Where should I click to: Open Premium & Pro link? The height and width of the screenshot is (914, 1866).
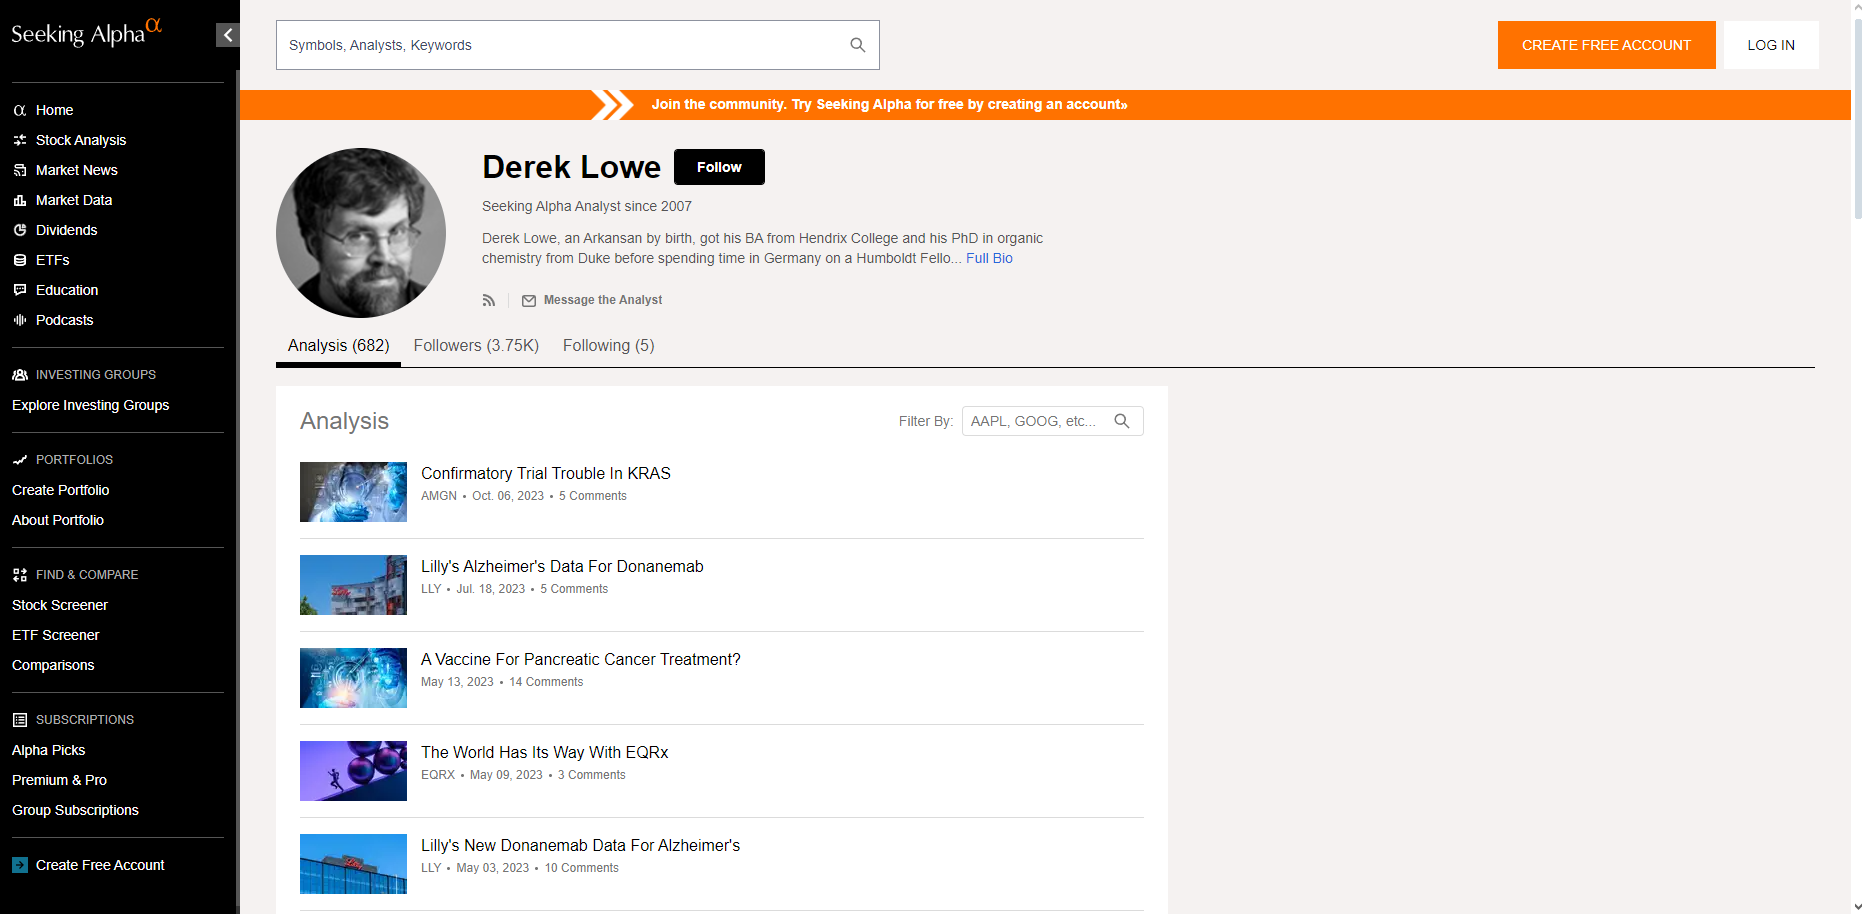[60, 780]
